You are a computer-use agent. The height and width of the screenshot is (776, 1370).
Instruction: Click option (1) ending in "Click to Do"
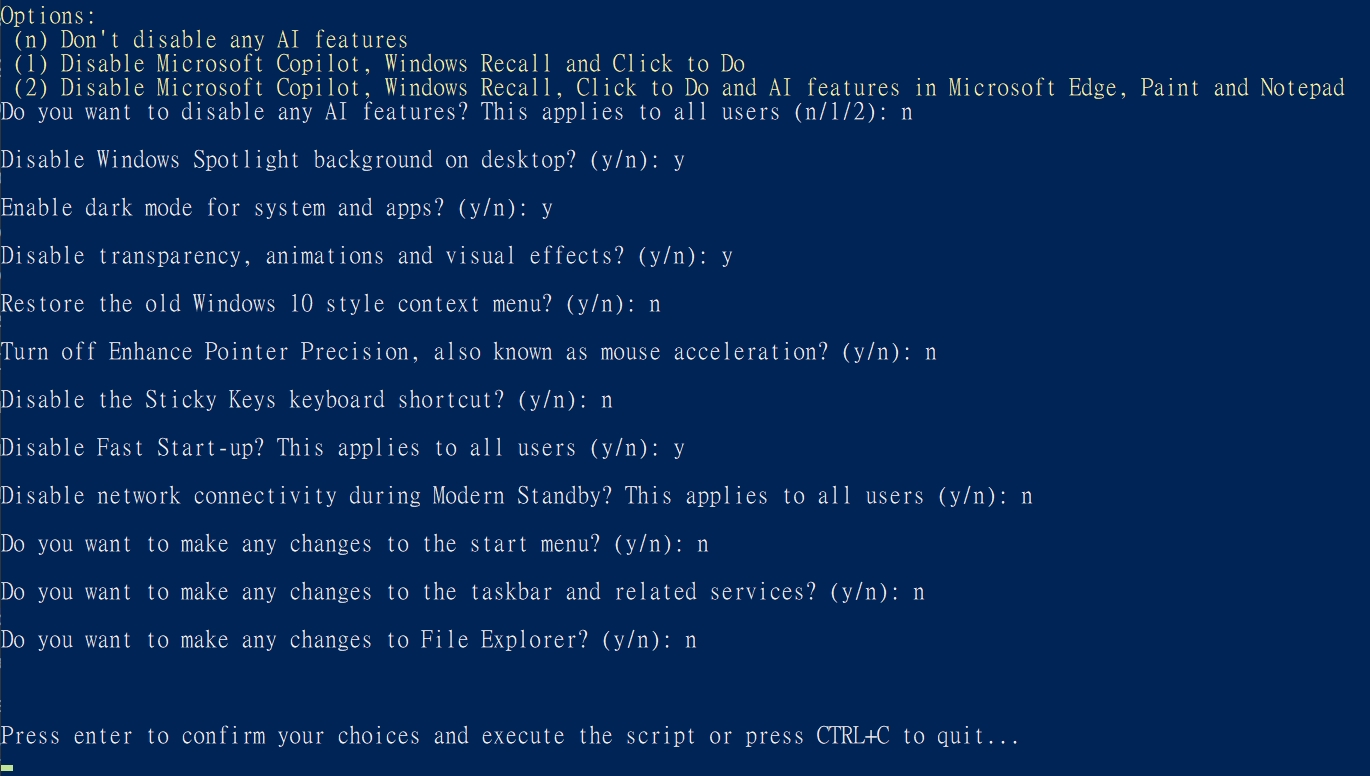click(x=378, y=64)
